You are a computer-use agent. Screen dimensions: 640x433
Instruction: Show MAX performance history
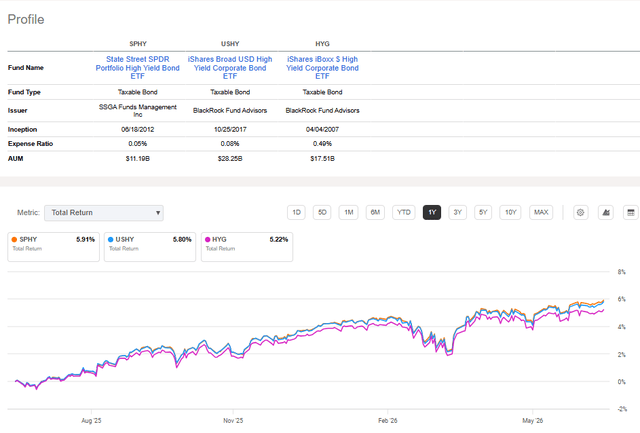541,212
